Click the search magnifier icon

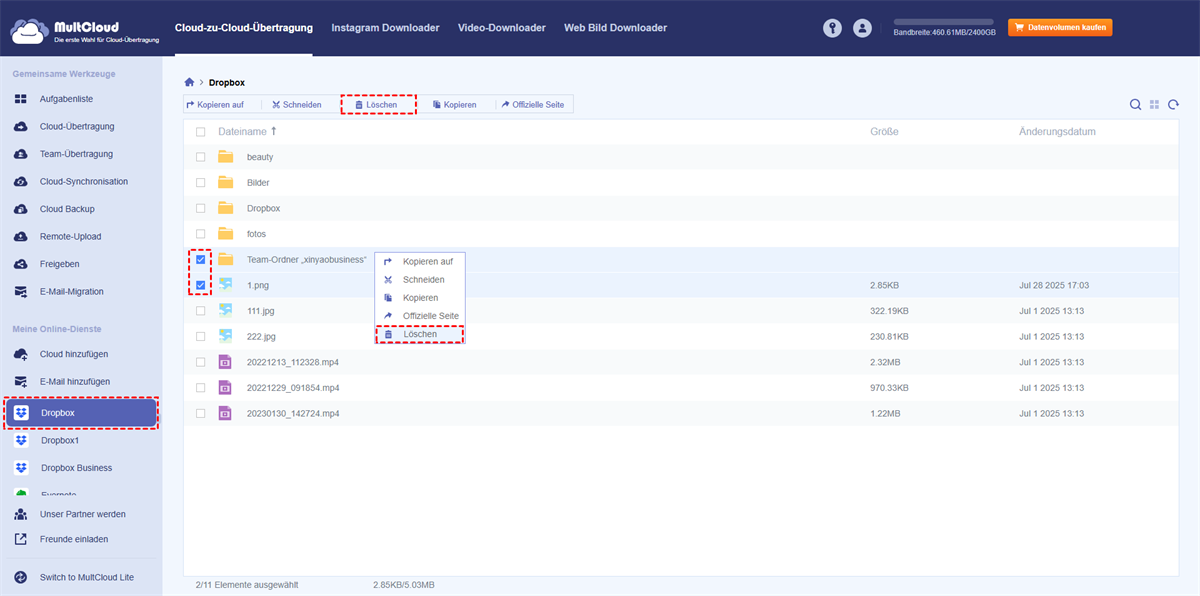(1135, 105)
